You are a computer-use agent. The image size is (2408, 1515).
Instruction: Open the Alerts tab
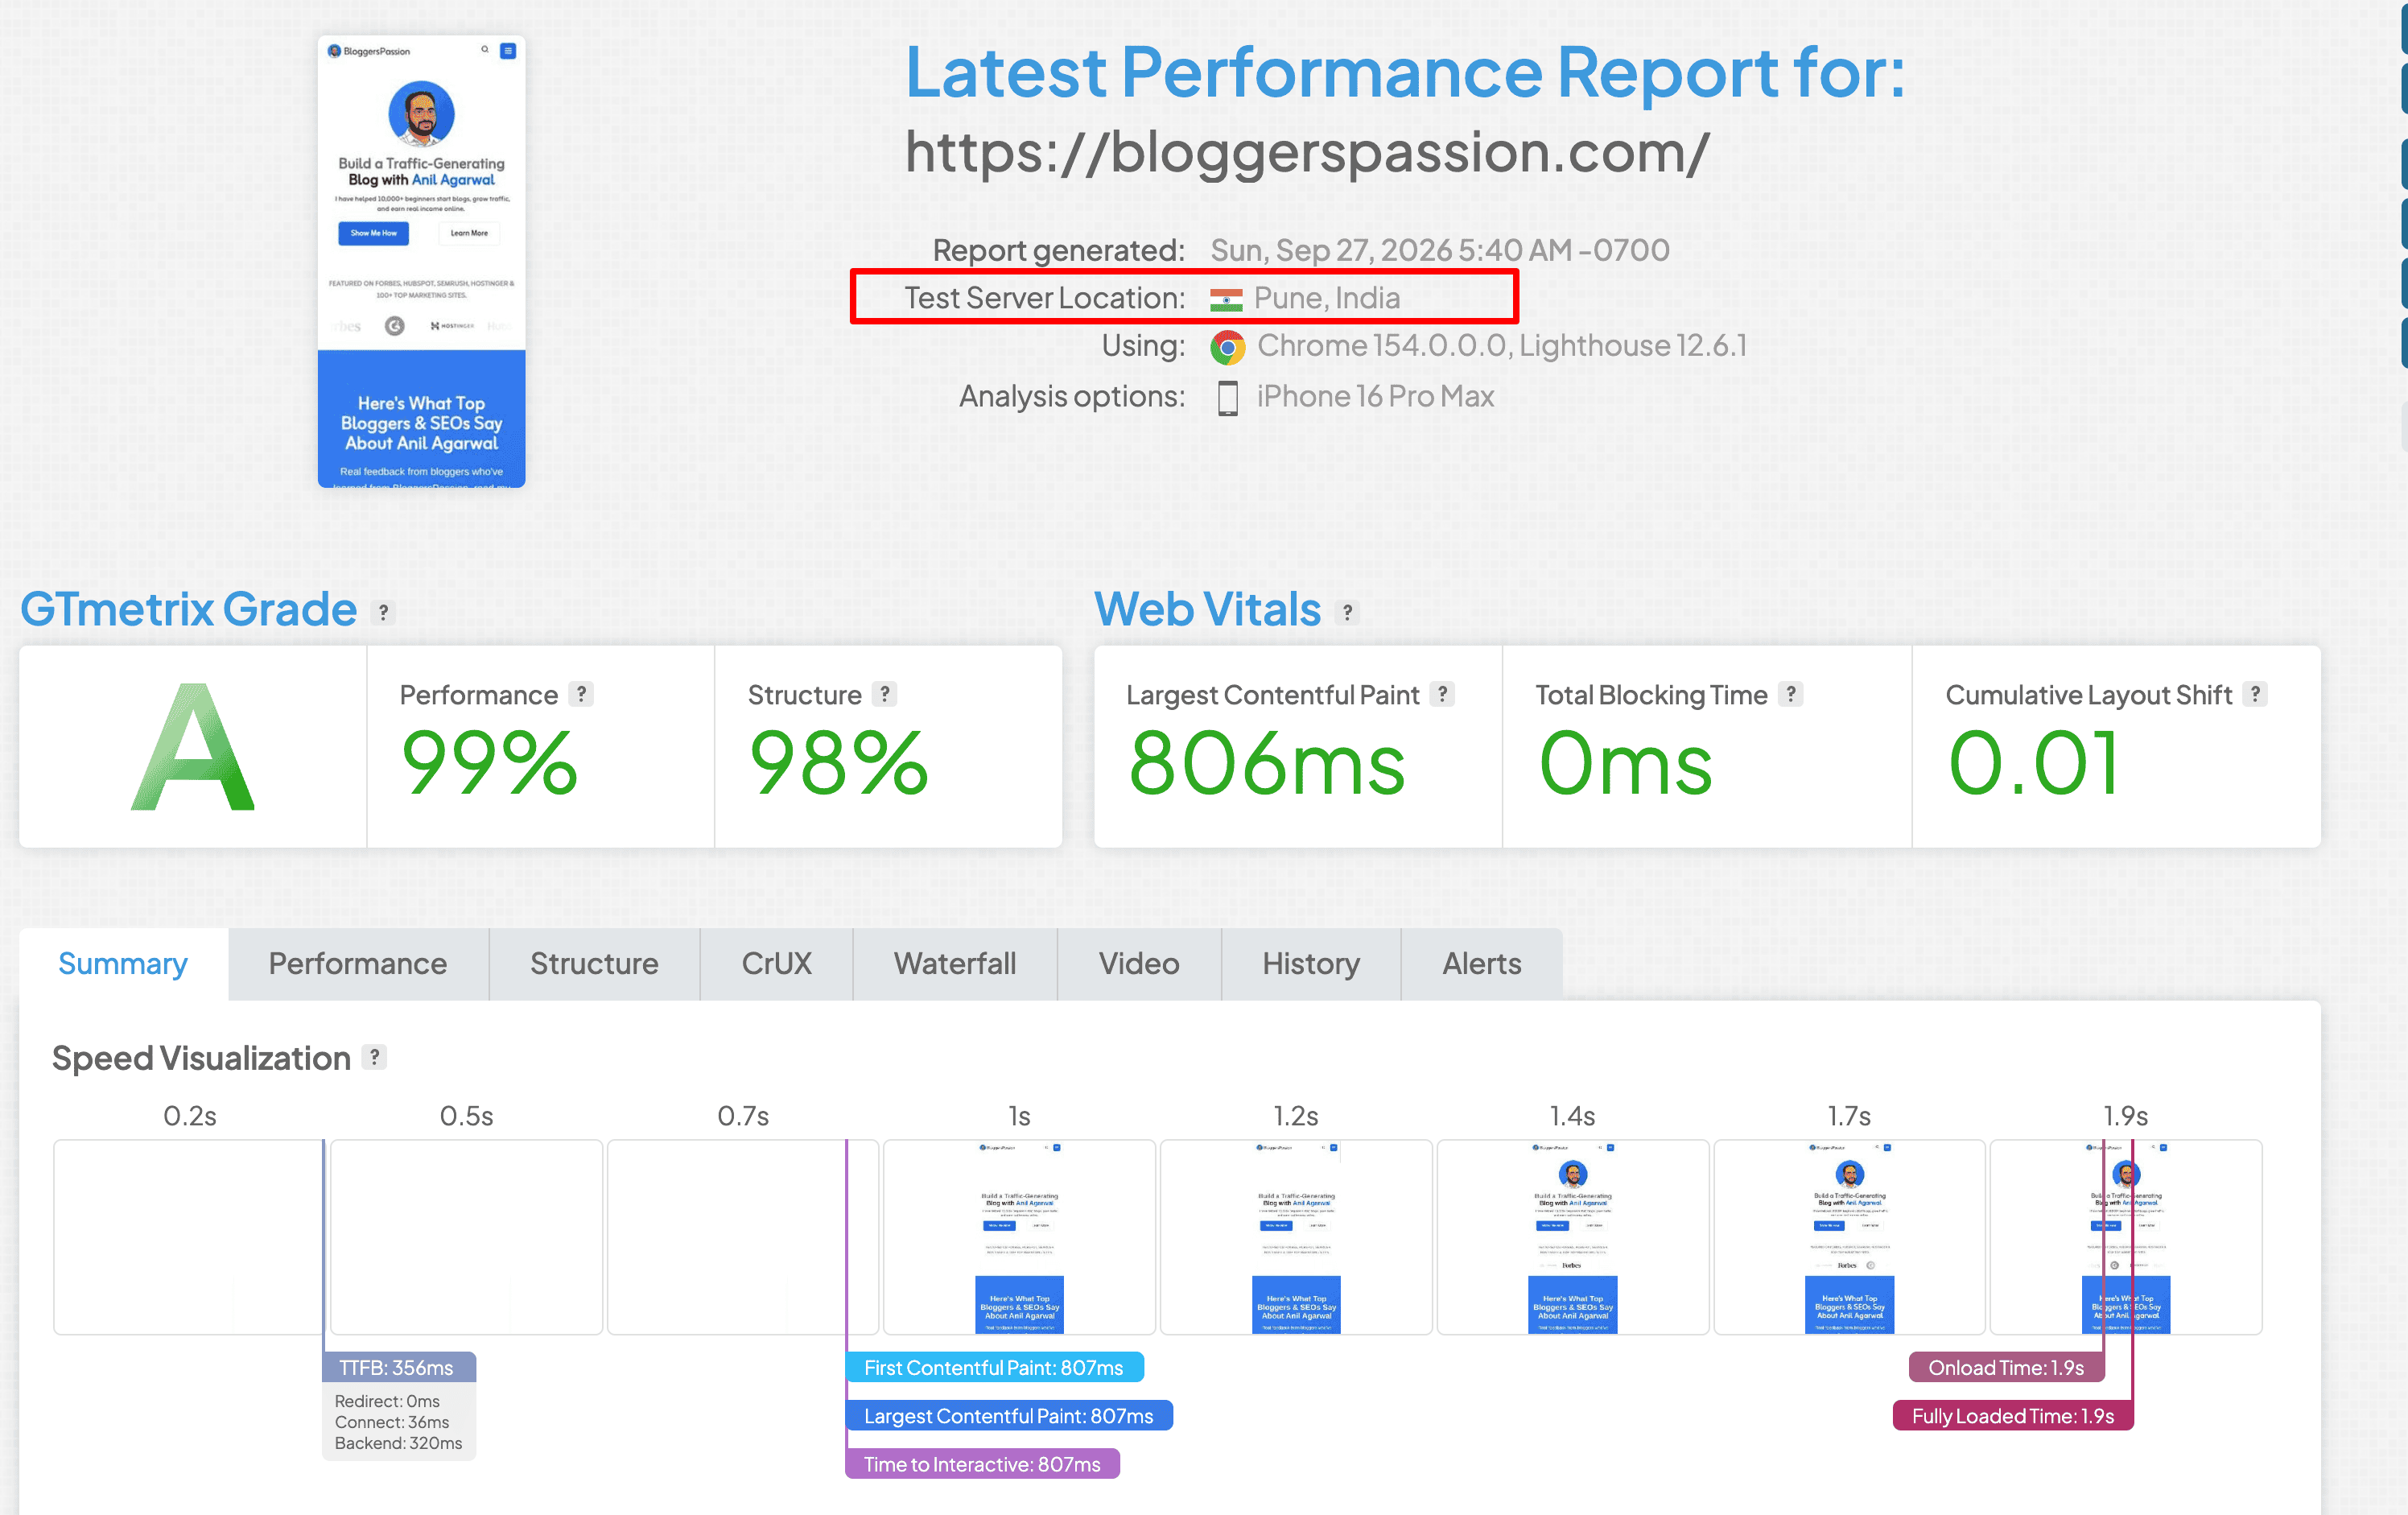[x=1482, y=964]
